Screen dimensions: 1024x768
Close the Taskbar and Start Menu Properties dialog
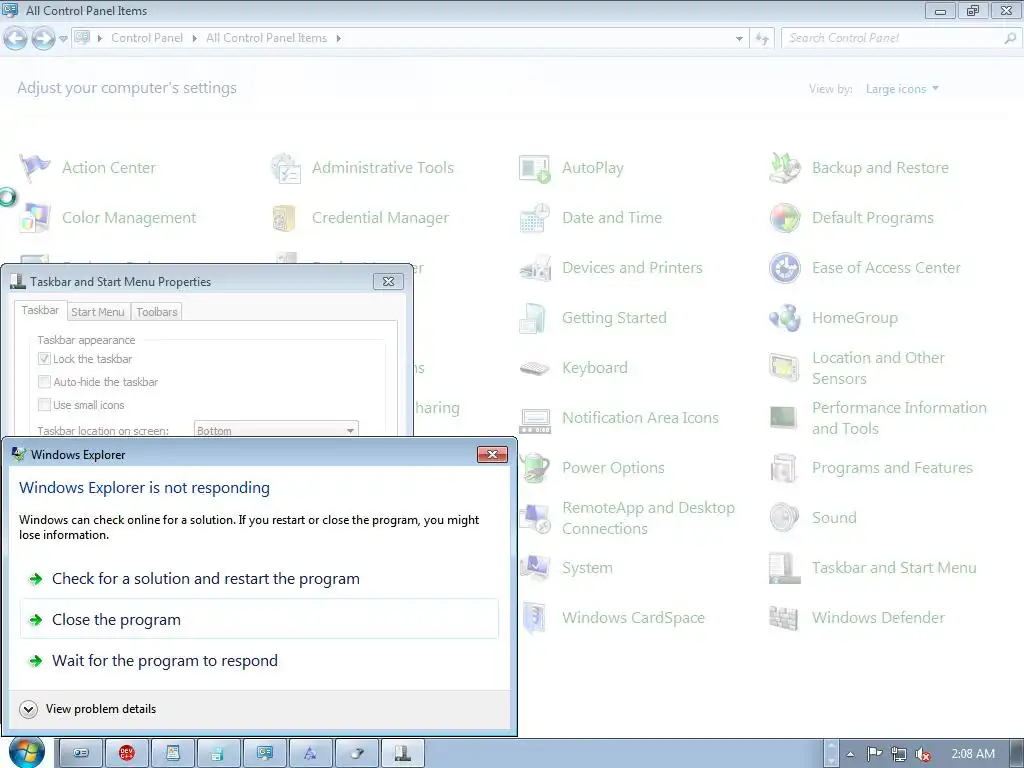(x=389, y=281)
